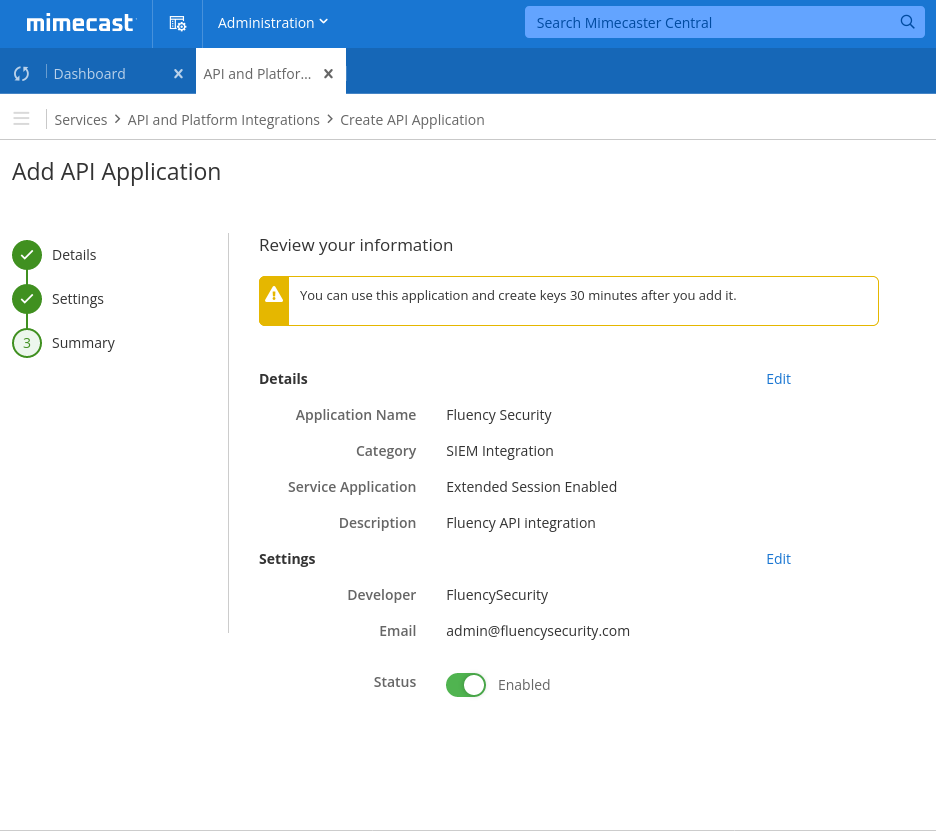The image size is (936, 839).
Task: Click the Review your information heading
Action: (x=356, y=245)
